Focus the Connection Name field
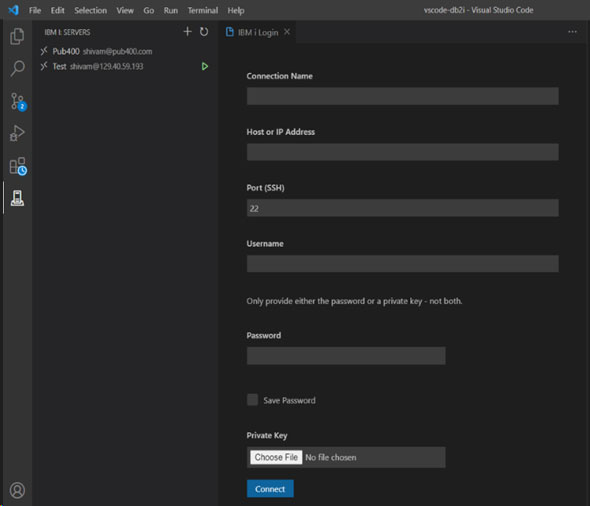This screenshot has height=506, width=590. tap(403, 96)
